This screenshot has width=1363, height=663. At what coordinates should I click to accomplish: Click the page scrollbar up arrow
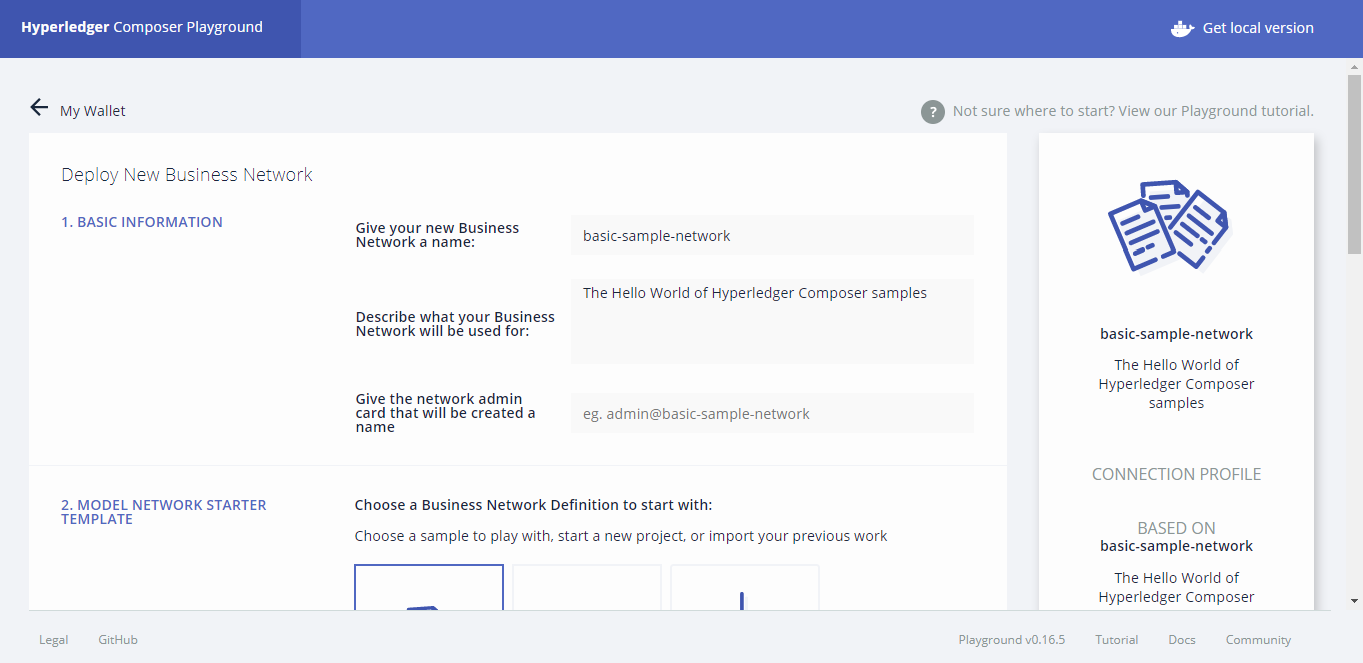(x=1355, y=66)
